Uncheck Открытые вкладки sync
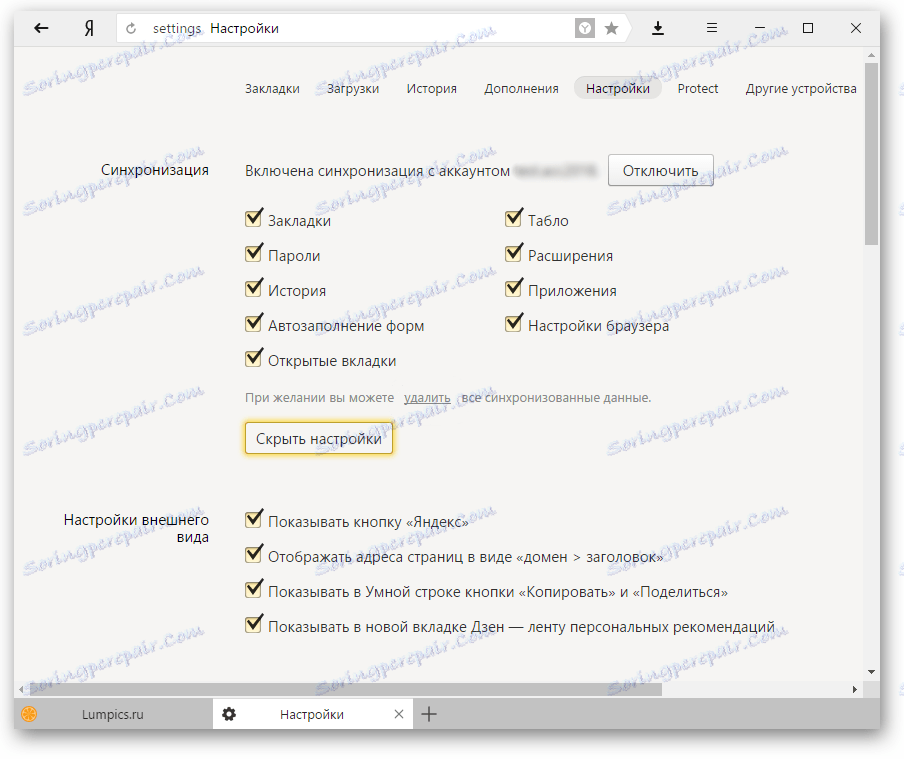Viewport: 904px width, 759px height. pos(254,358)
